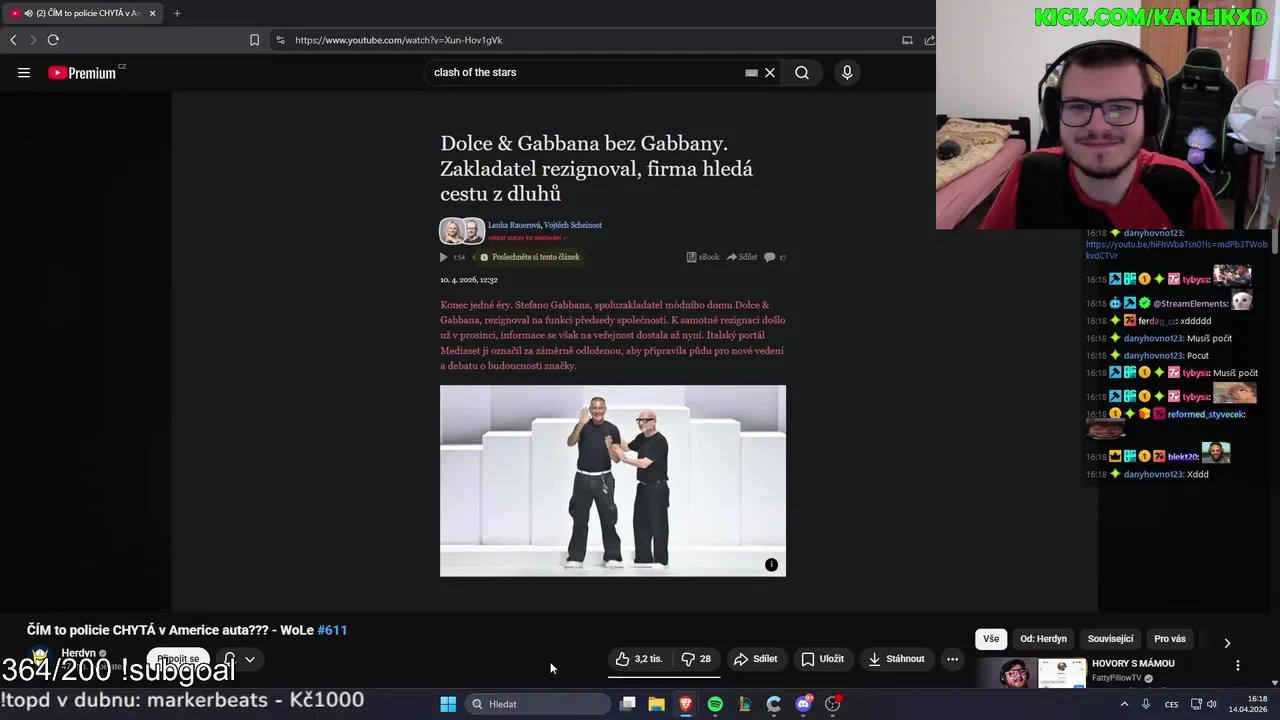1280x720 pixels.
Task: Open the YouTube hamburger guide menu
Action: pyautogui.click(x=24, y=72)
